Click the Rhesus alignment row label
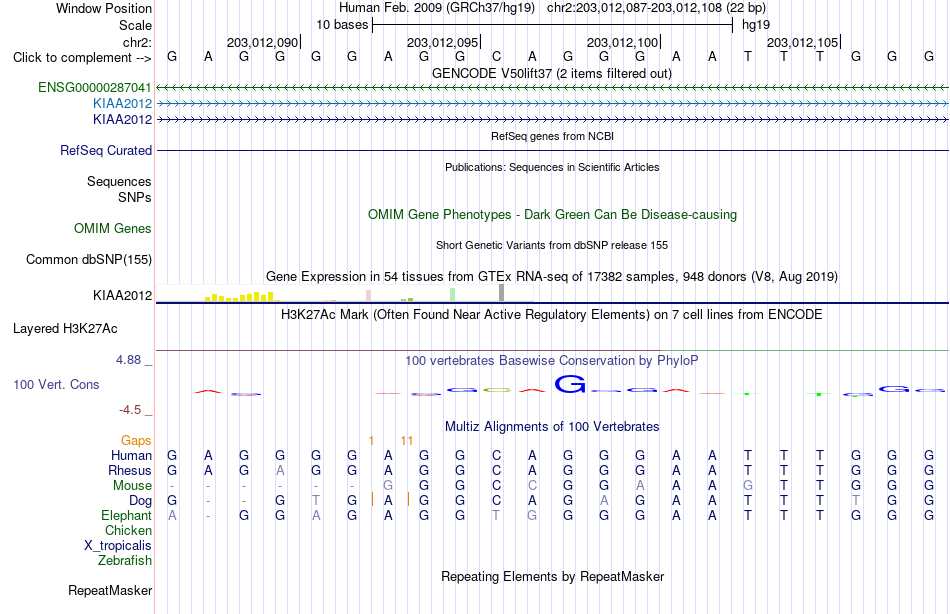The height and width of the screenshot is (614, 950). [130, 471]
